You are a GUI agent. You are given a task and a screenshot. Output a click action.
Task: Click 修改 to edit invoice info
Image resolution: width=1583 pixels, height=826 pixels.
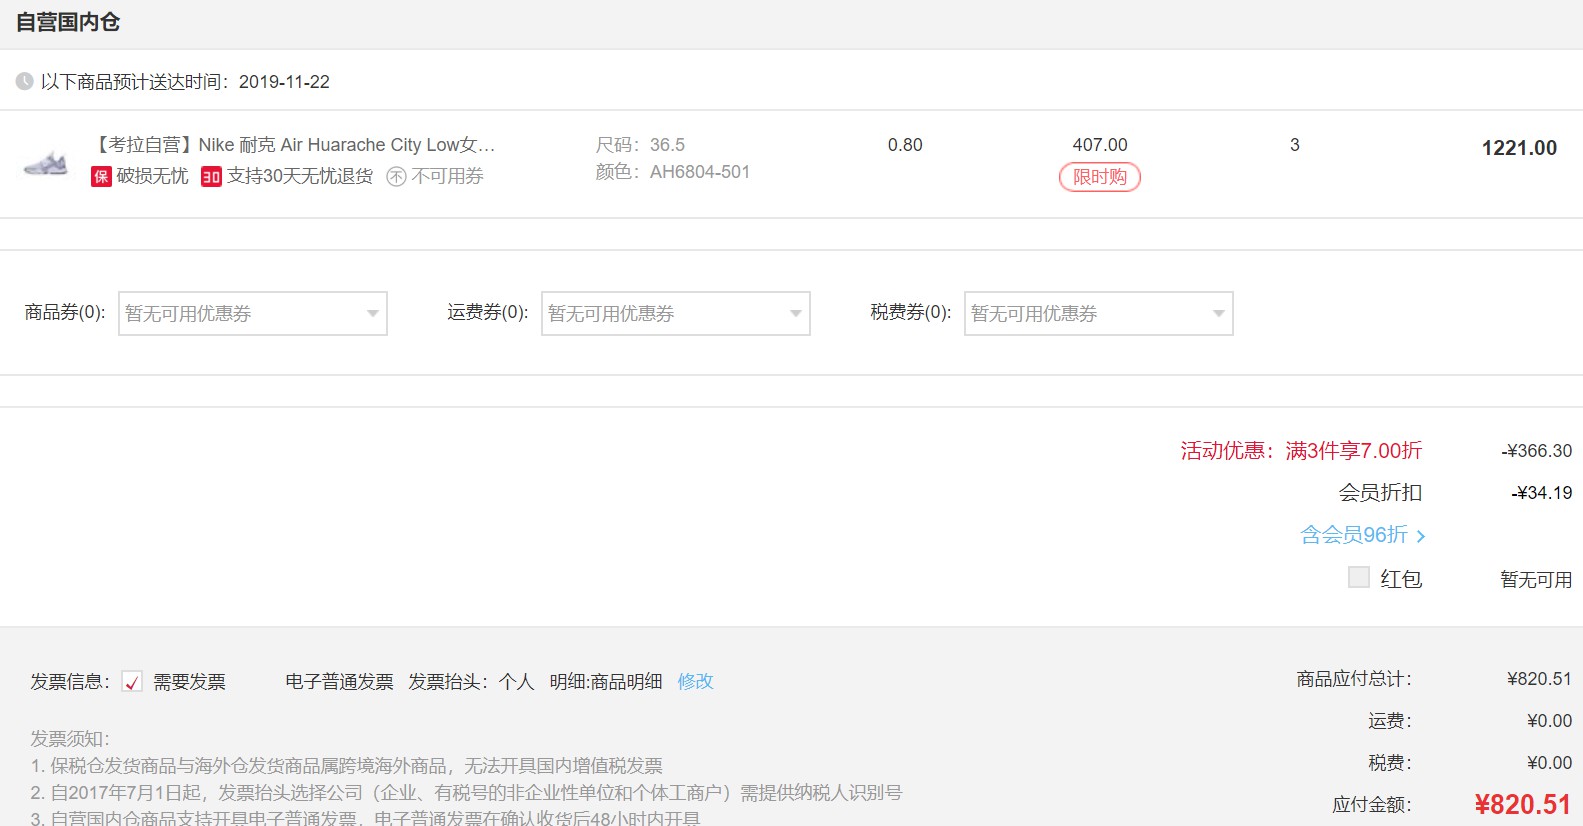click(695, 681)
